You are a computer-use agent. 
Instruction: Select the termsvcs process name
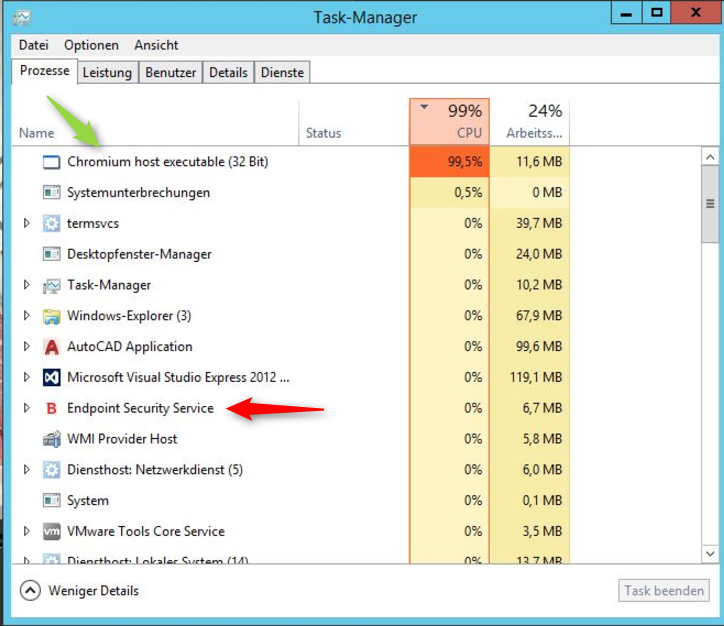click(93, 223)
